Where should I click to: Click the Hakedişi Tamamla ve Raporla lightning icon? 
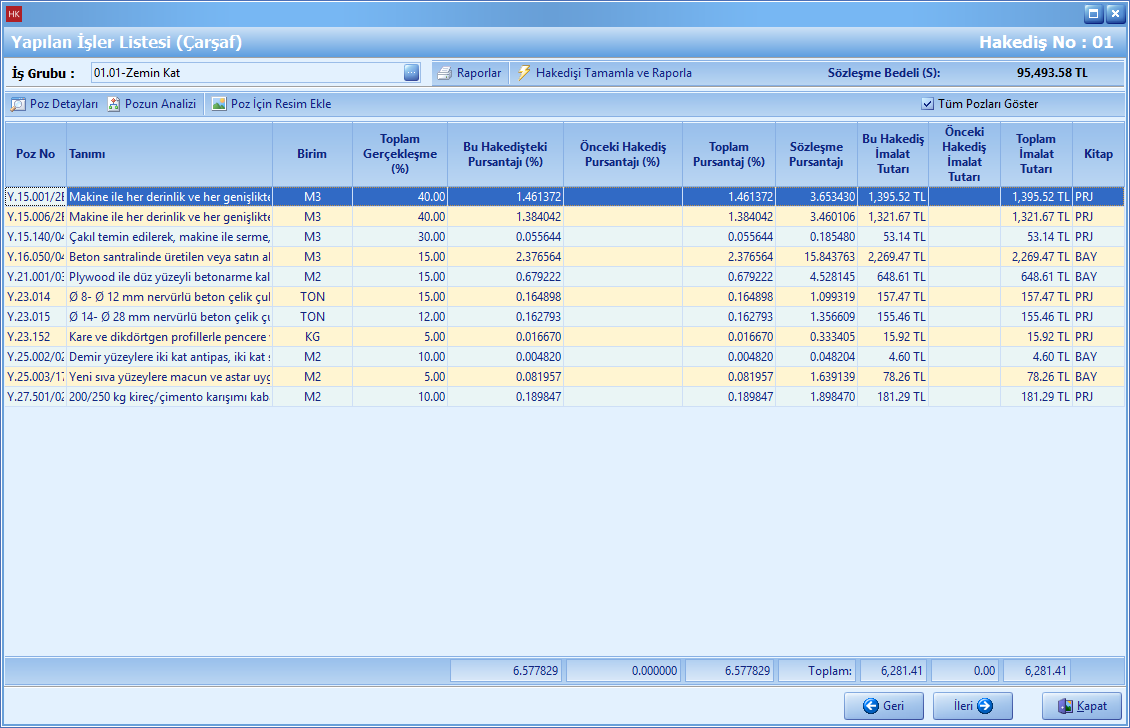click(524, 73)
